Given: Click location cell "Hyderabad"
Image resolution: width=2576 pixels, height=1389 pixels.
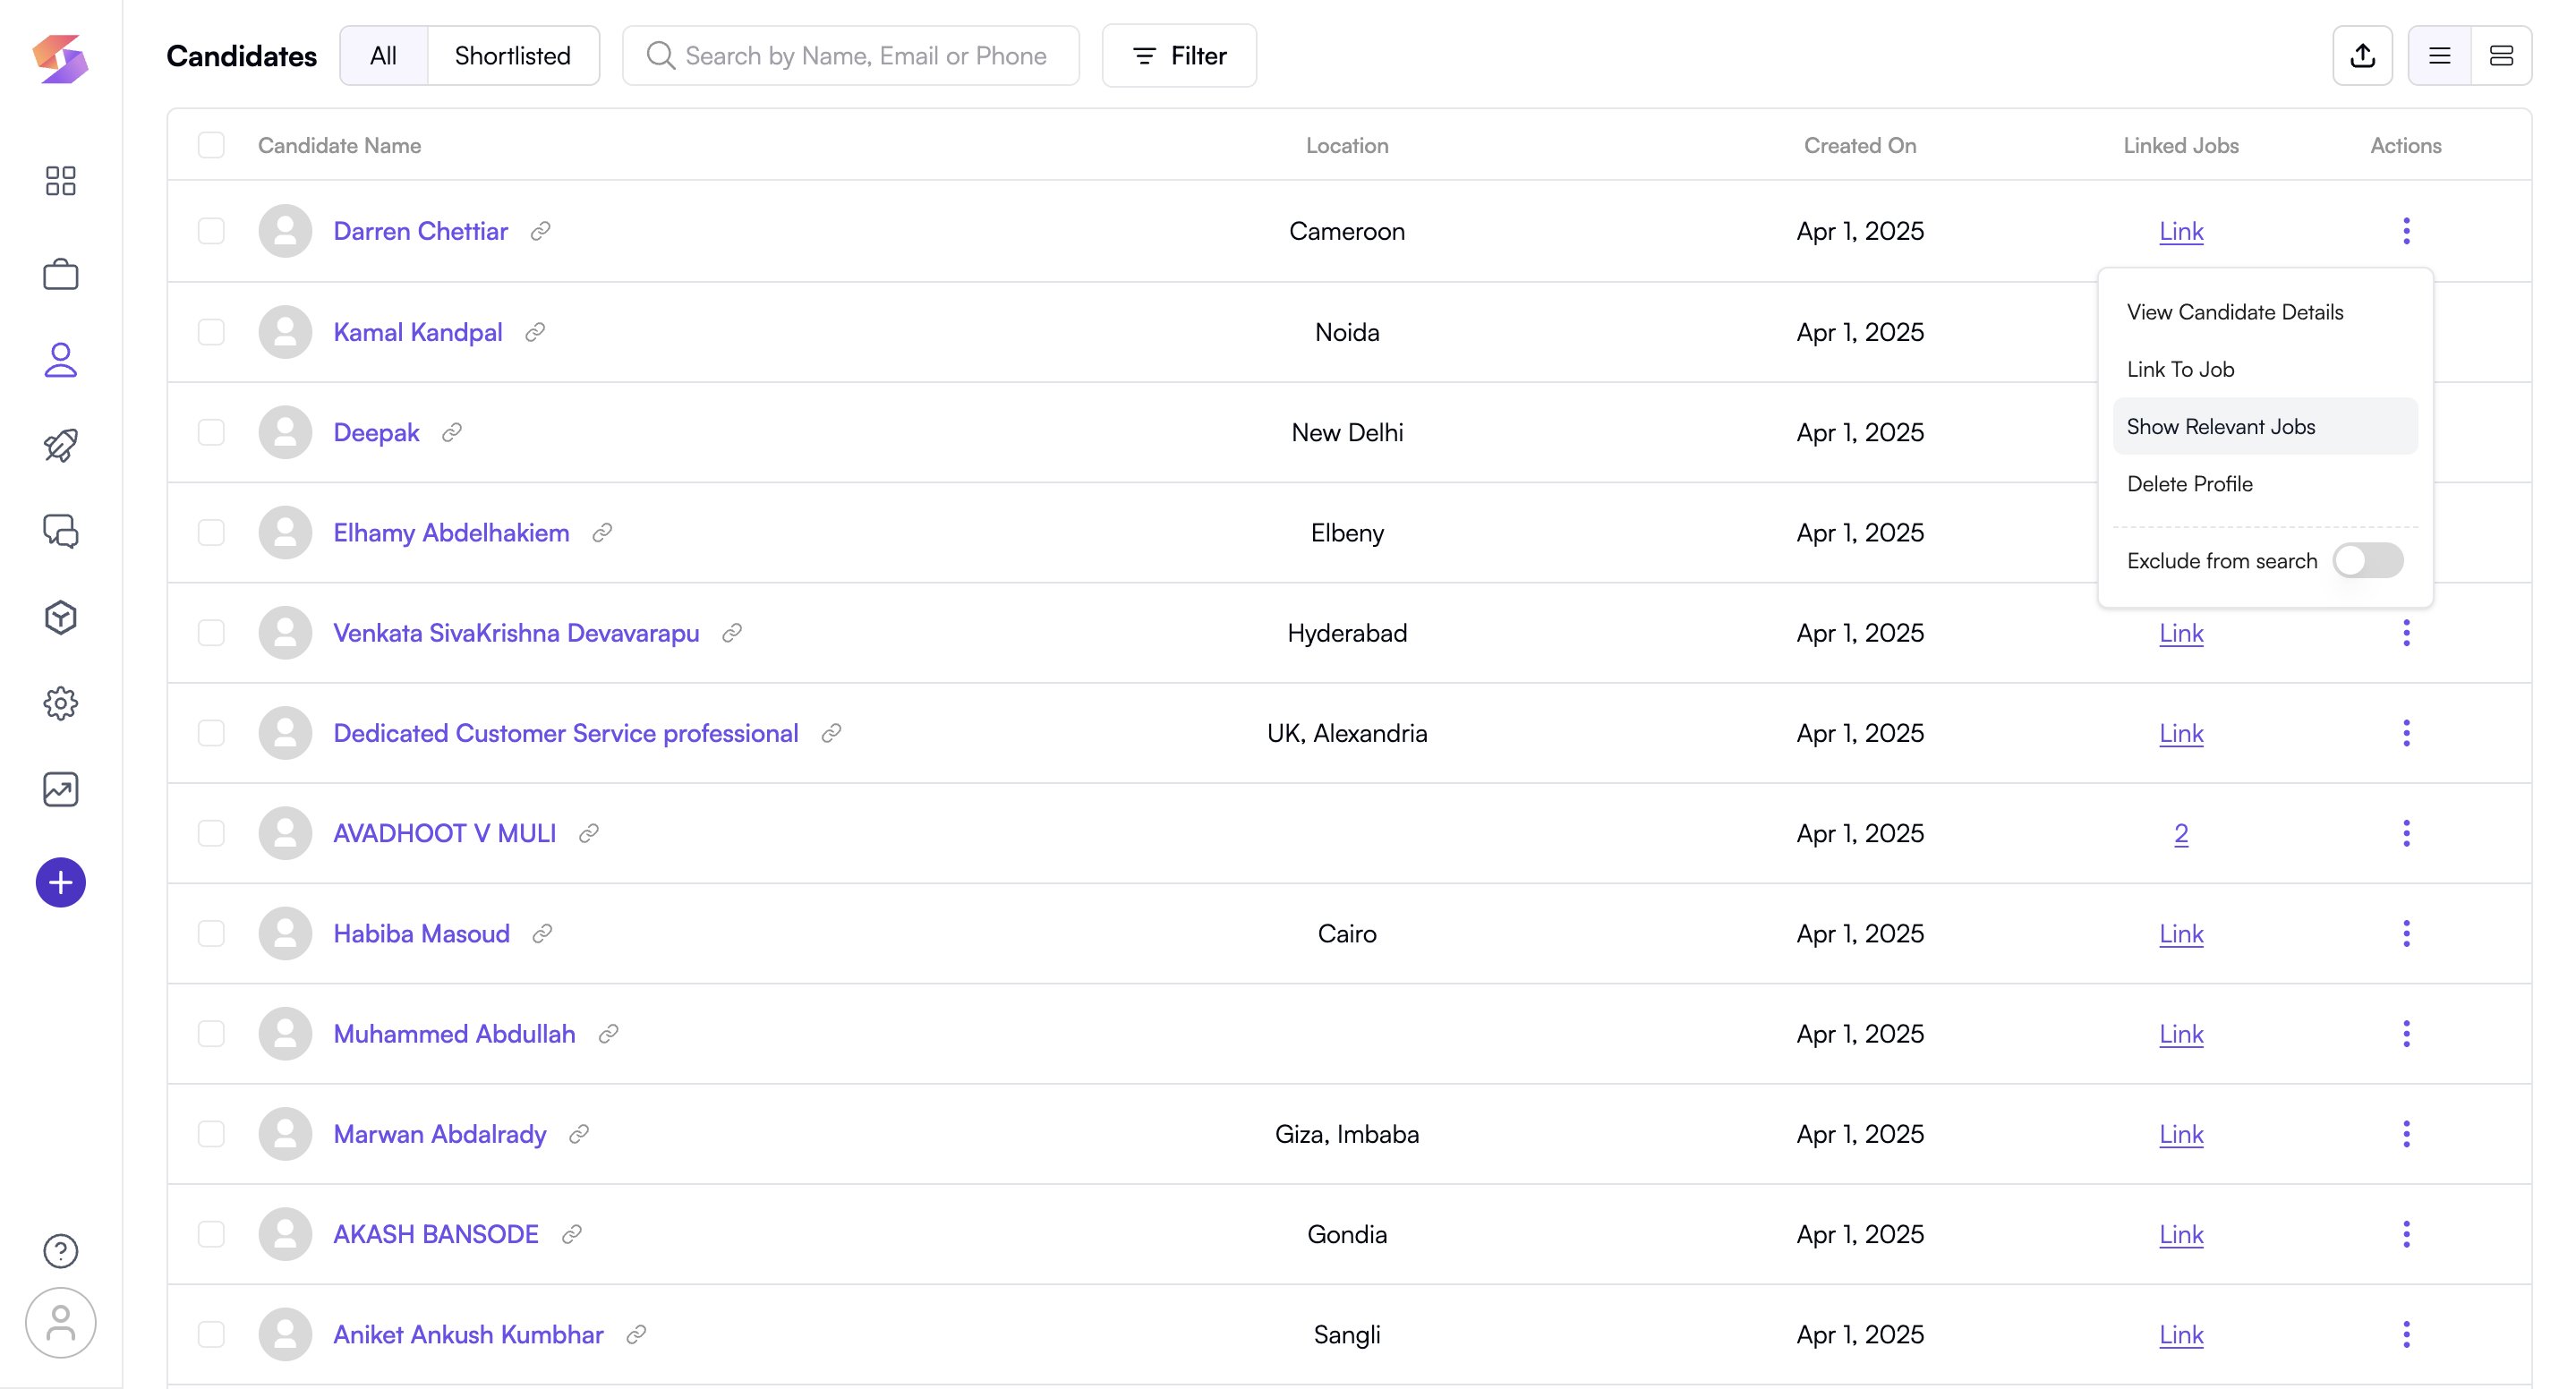Looking at the screenshot, I should [x=1347, y=633].
